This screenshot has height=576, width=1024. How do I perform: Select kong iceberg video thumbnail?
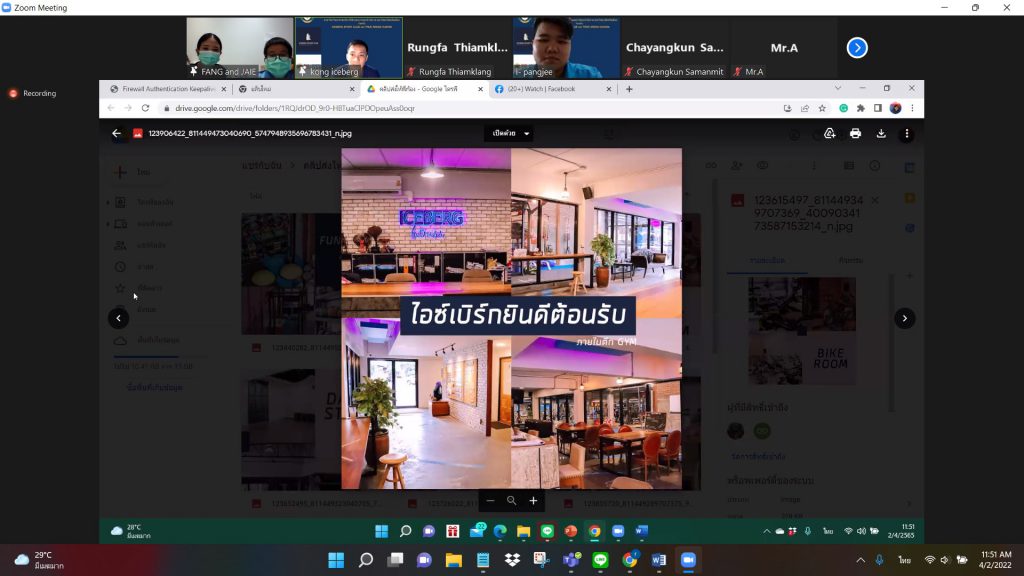click(x=349, y=48)
